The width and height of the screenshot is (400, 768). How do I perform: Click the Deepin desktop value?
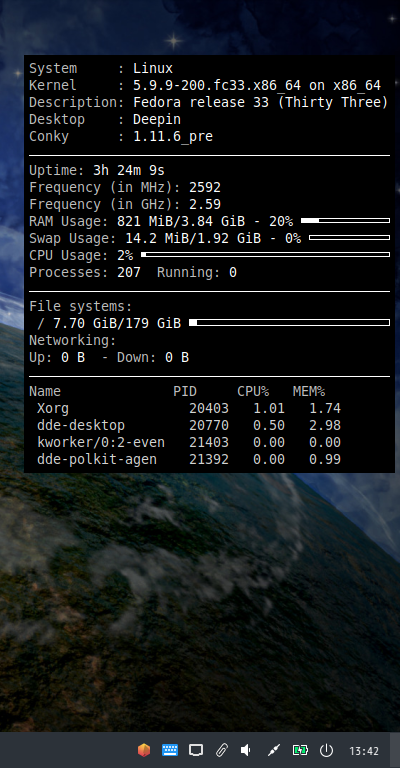pos(157,120)
